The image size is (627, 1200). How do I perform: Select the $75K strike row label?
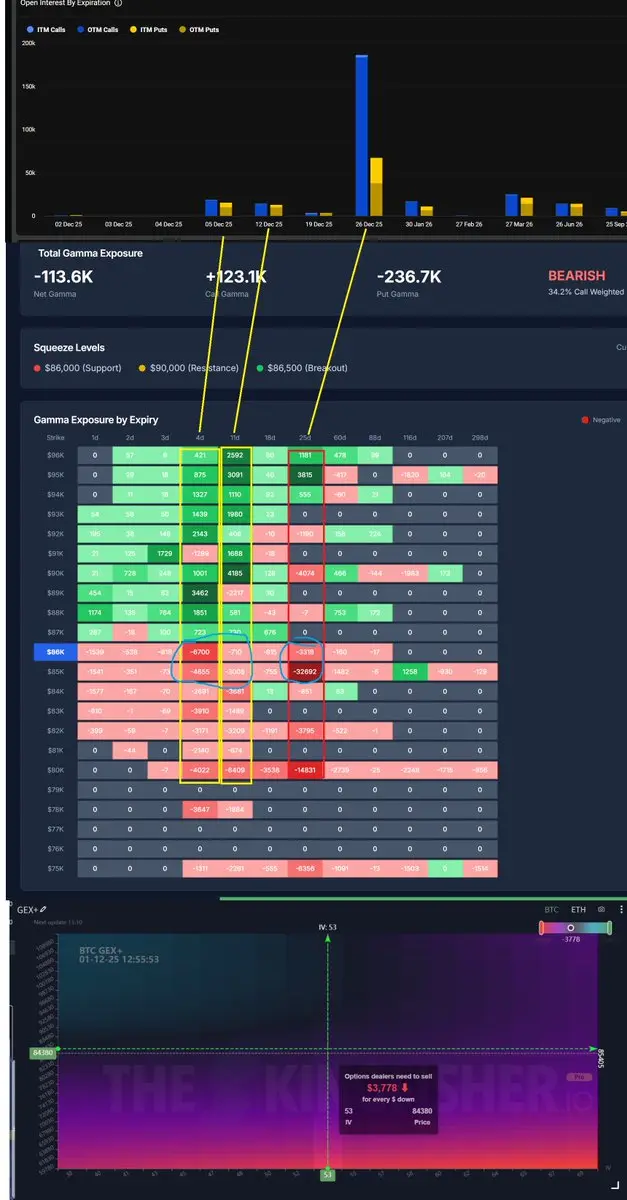tap(55, 867)
